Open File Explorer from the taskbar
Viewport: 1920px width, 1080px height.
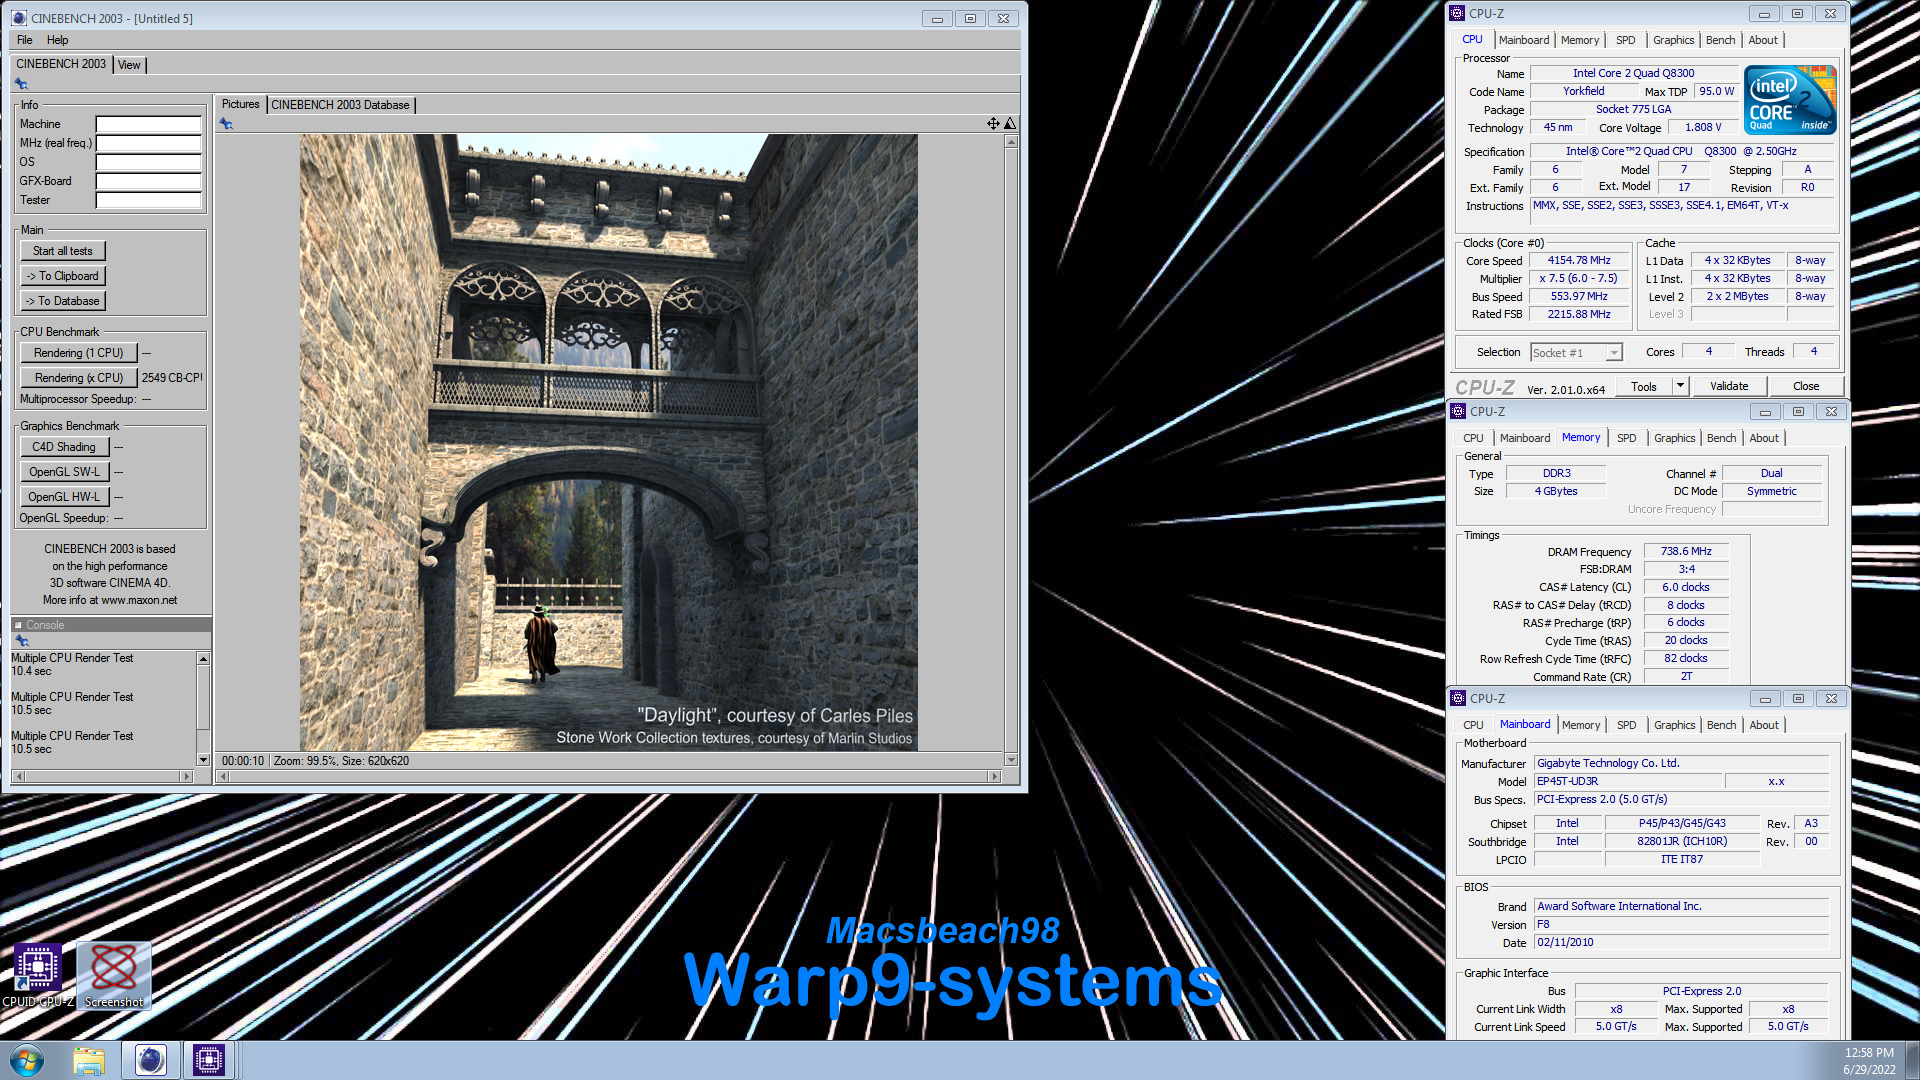(89, 1060)
